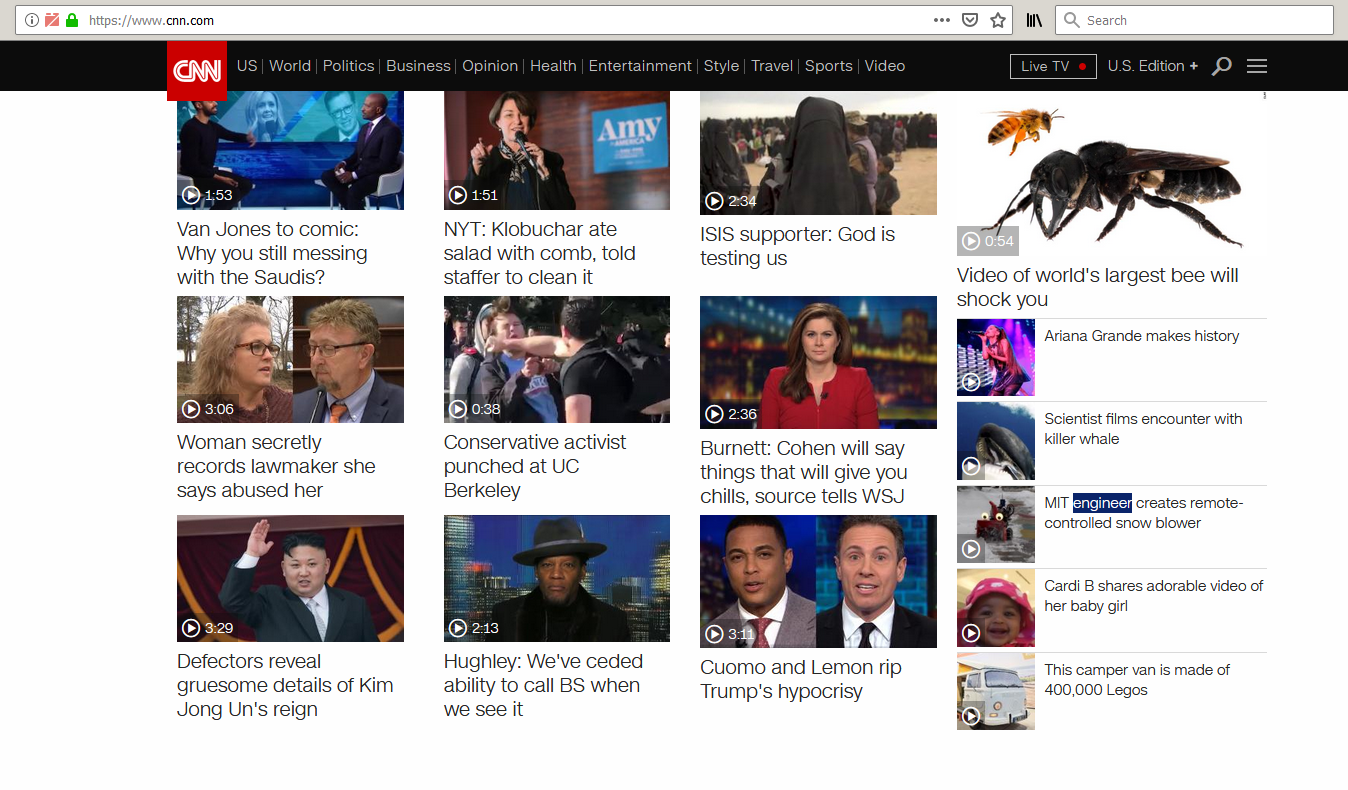Open 'NYT: Klobuchar ate salad with comb' headline
The width and height of the screenshot is (1348, 790).
(540, 253)
